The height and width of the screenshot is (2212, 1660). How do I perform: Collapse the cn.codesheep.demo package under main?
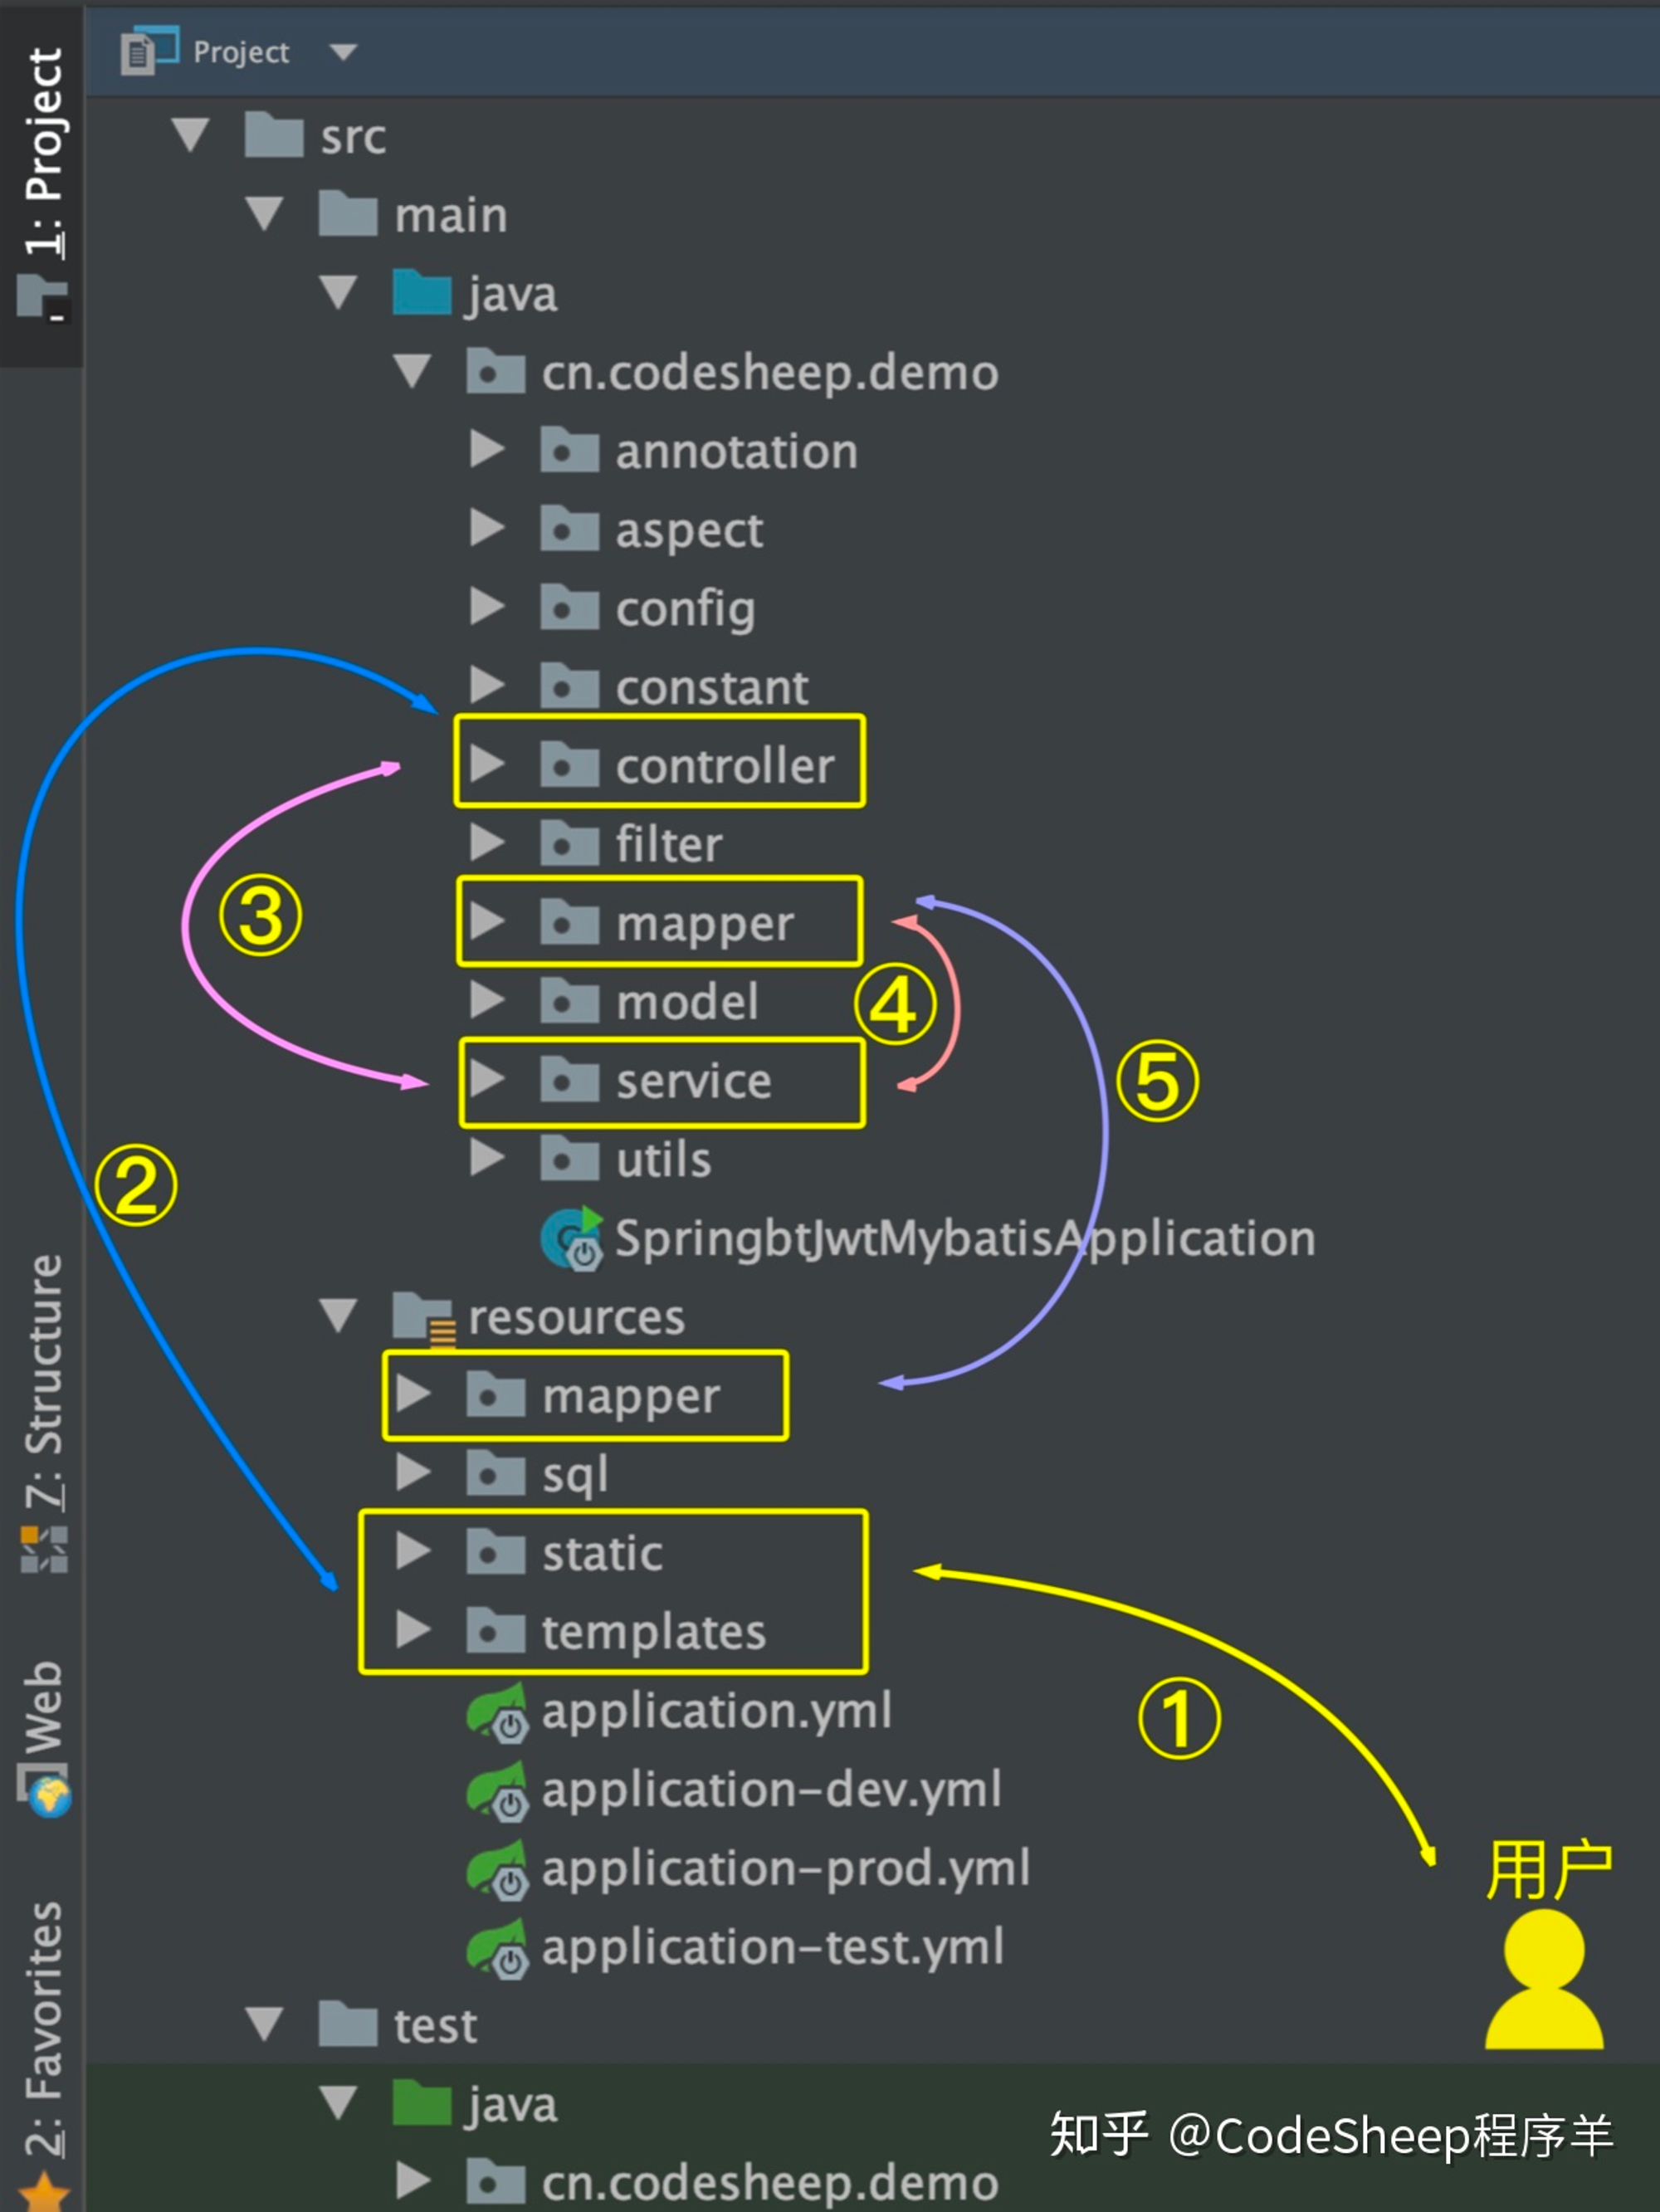(412, 371)
